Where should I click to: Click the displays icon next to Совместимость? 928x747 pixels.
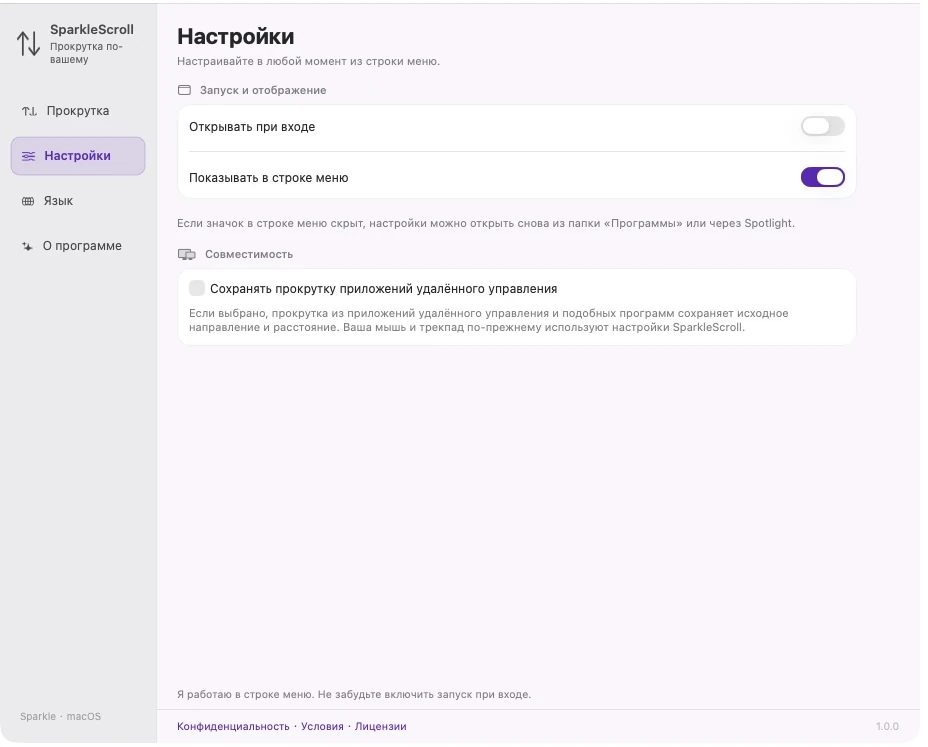[x=186, y=255]
